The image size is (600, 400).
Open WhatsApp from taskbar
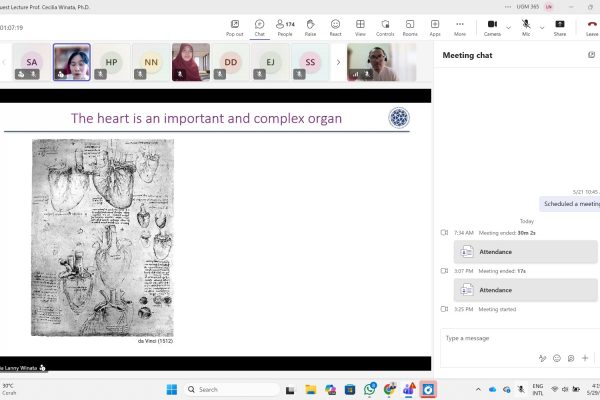tap(370, 389)
